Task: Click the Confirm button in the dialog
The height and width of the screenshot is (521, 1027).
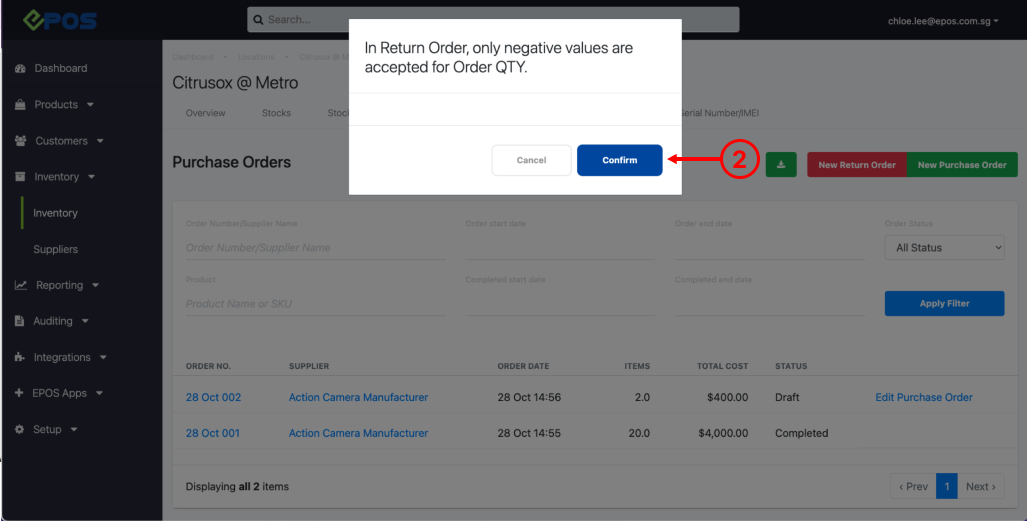Action: 619,160
